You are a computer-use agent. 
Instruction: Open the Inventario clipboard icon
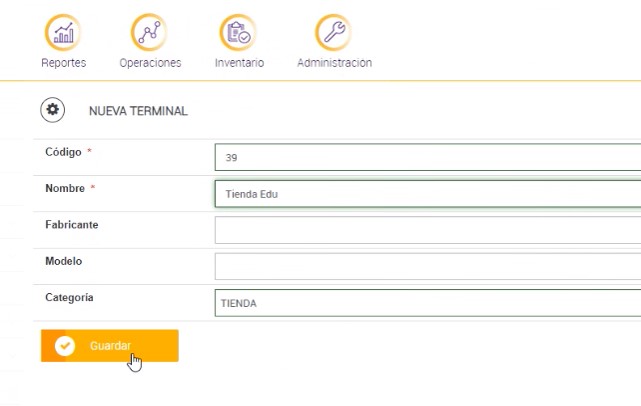tap(238, 32)
